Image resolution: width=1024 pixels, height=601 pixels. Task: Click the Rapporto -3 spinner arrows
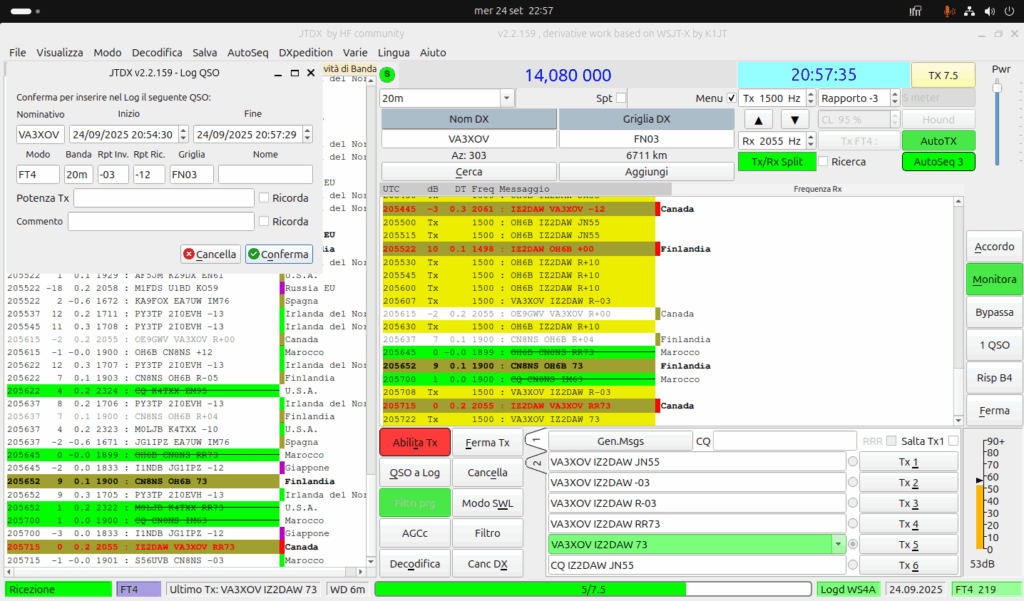895,98
